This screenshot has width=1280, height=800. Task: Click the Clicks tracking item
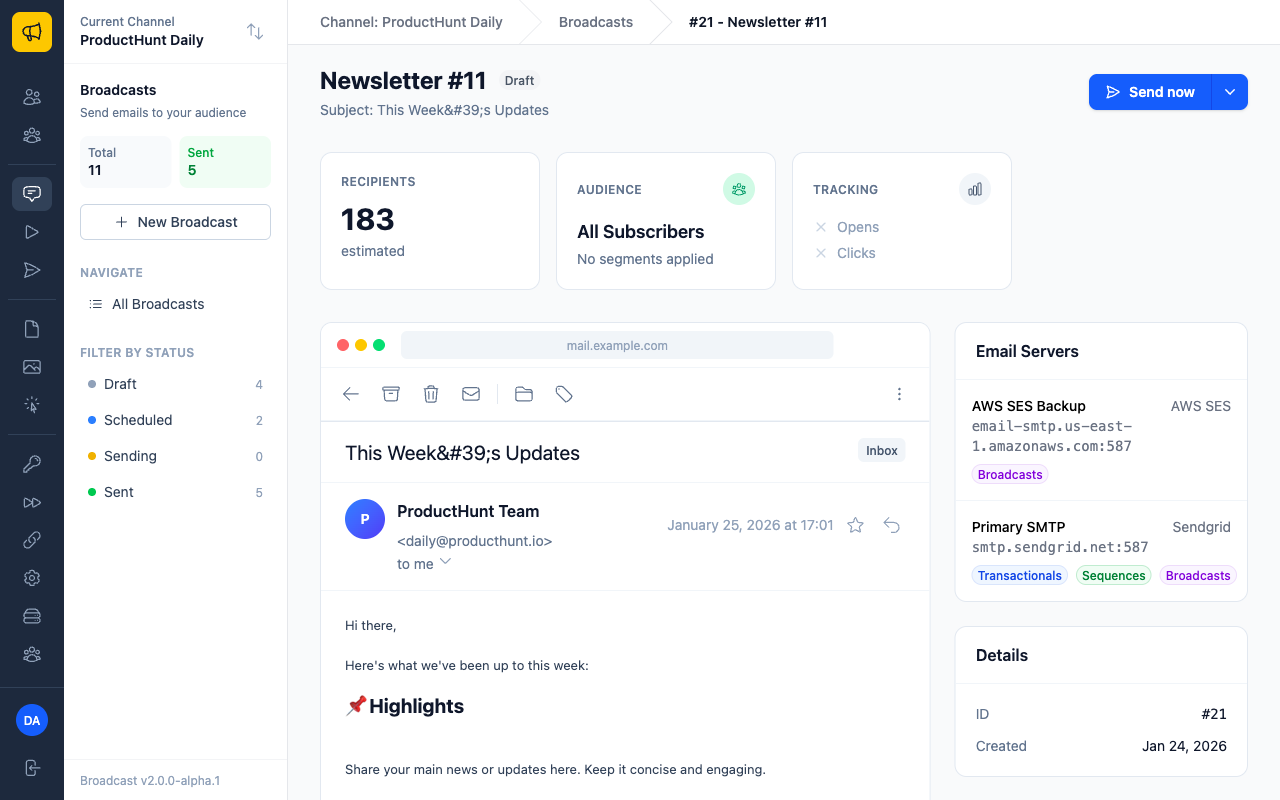pyautogui.click(x=856, y=253)
